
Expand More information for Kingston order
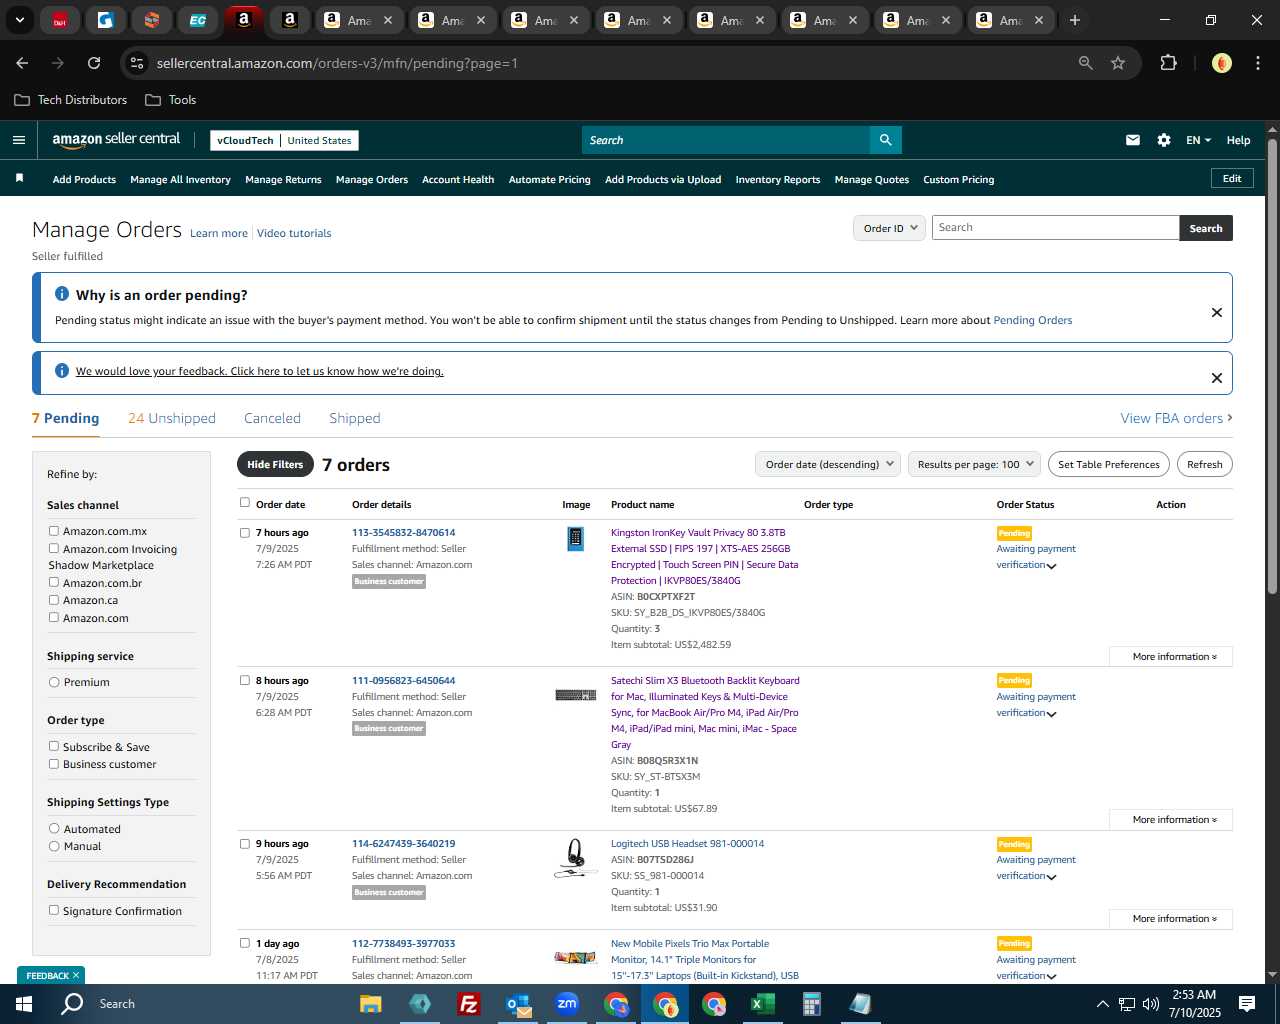pos(1171,657)
